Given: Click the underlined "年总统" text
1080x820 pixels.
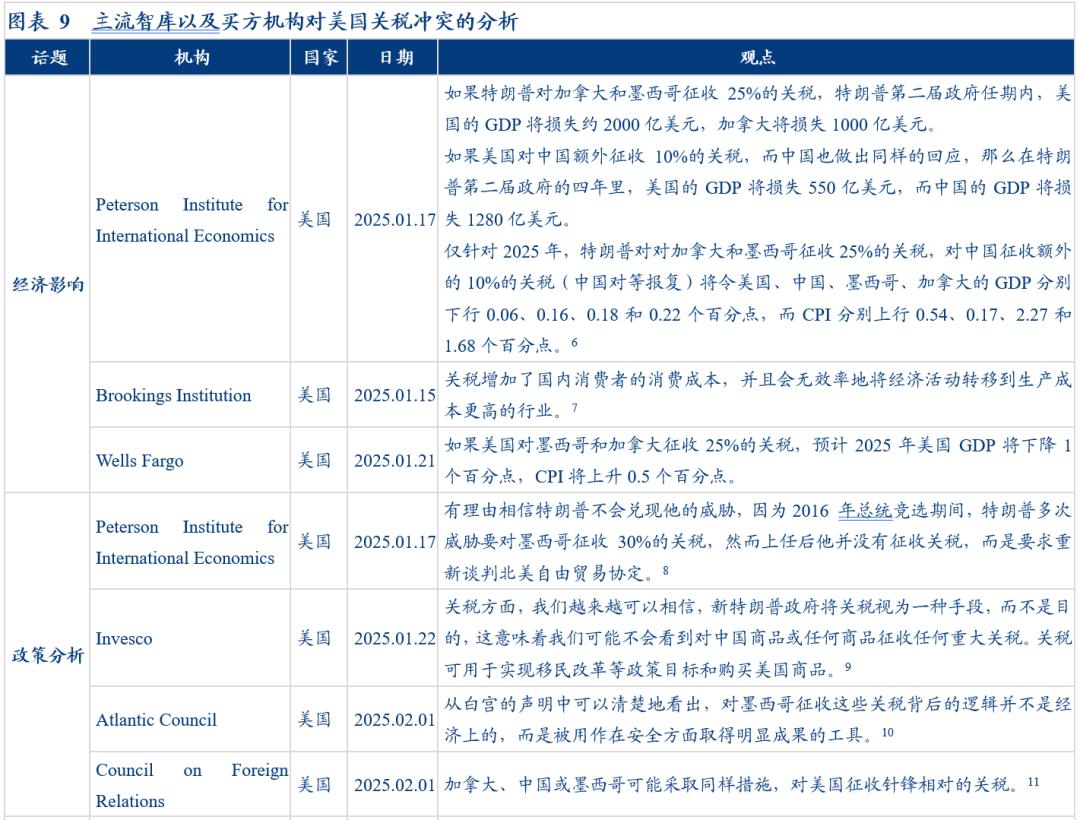Looking at the screenshot, I should [864, 512].
